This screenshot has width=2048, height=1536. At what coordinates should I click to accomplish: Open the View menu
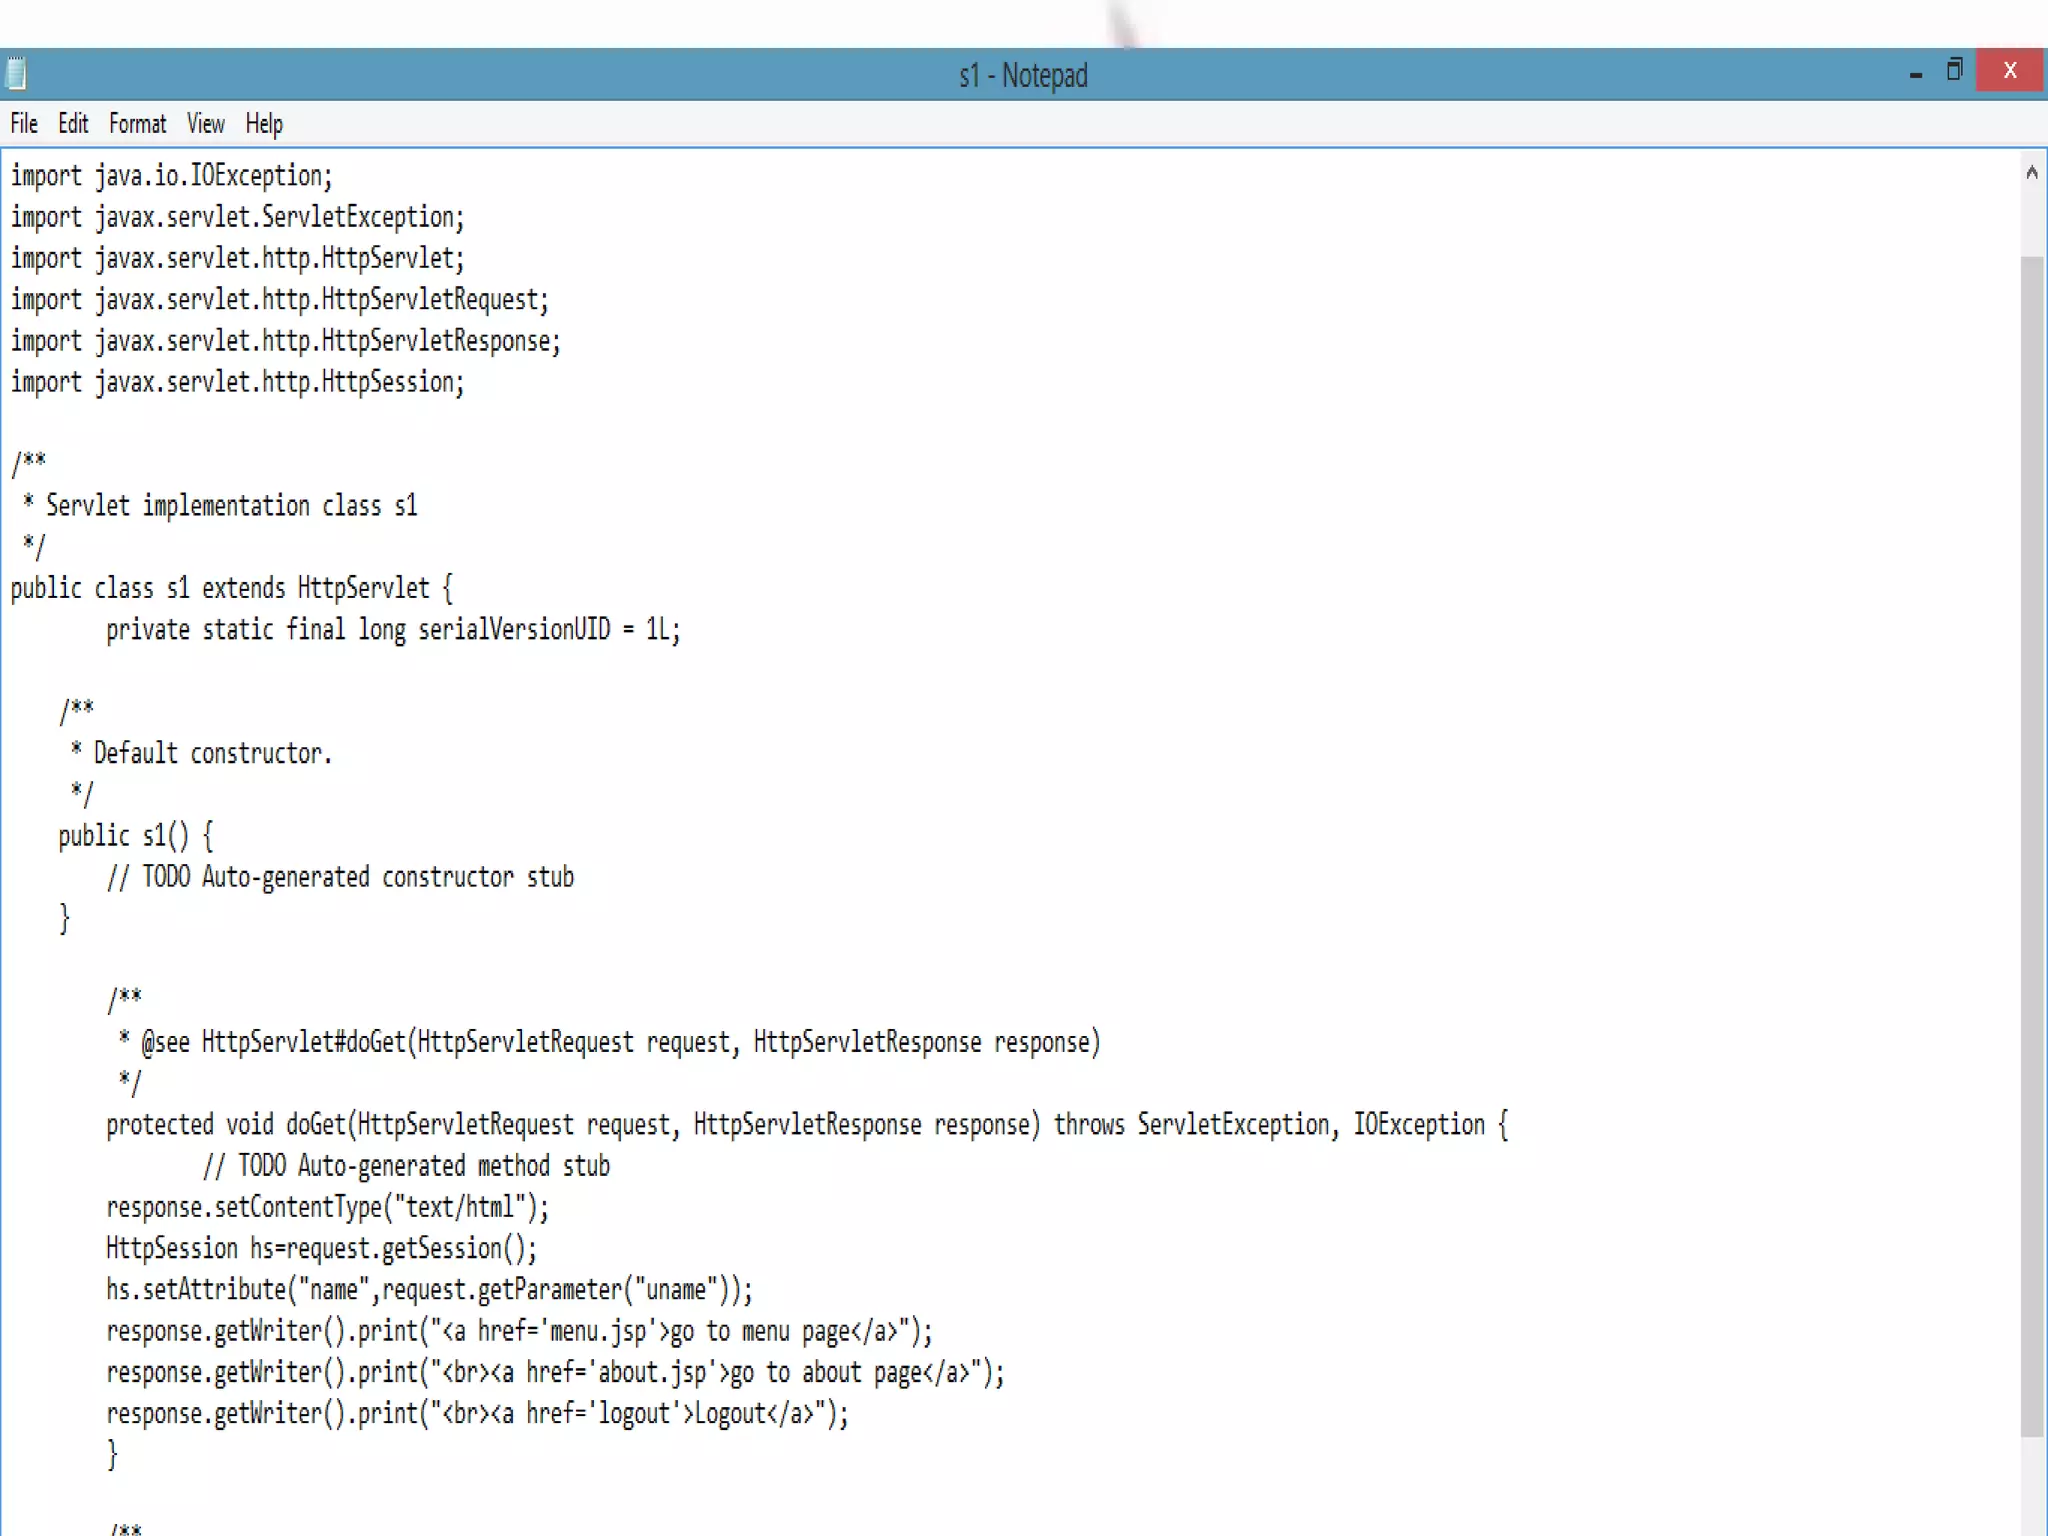point(205,124)
